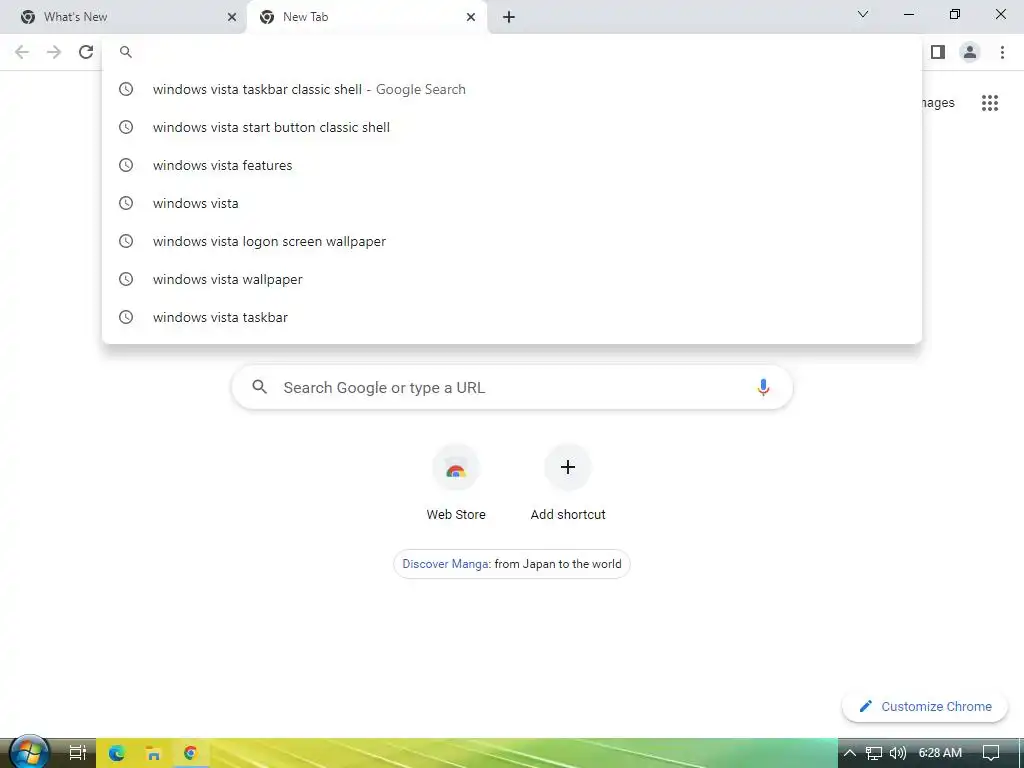This screenshot has width=1024, height=768.
Task: Show hidden system tray icons
Action: click(x=850, y=753)
